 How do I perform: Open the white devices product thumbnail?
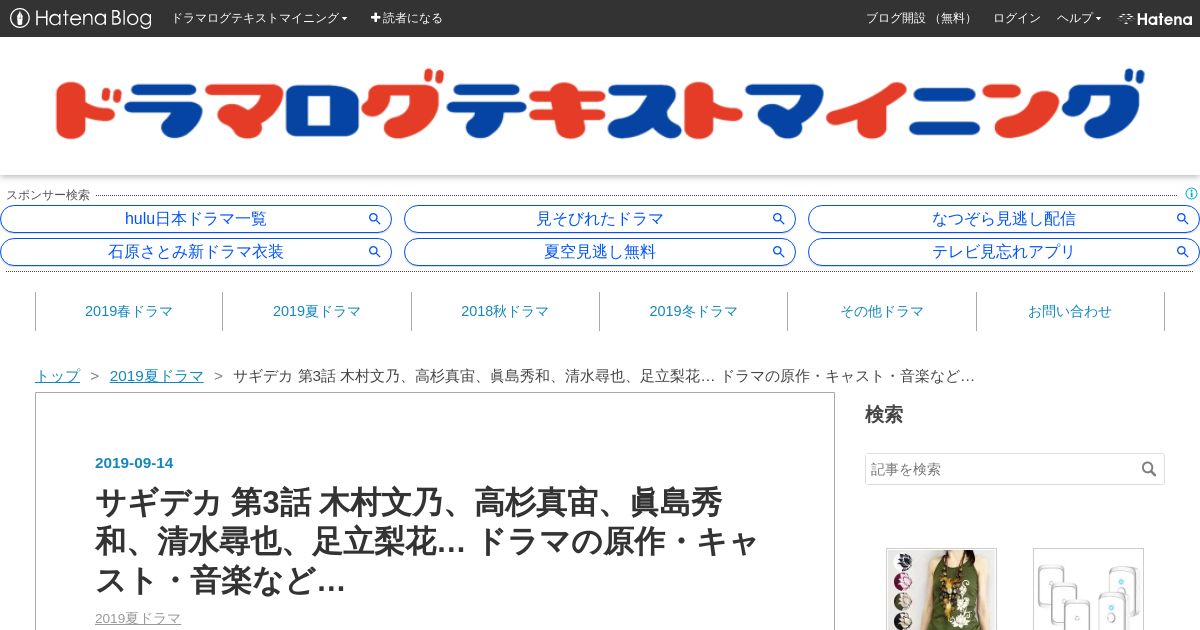point(1088,589)
